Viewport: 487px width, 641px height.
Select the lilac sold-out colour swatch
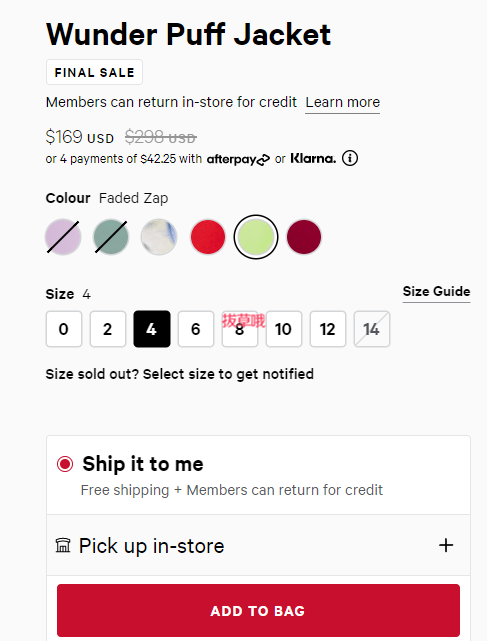tap(63, 237)
